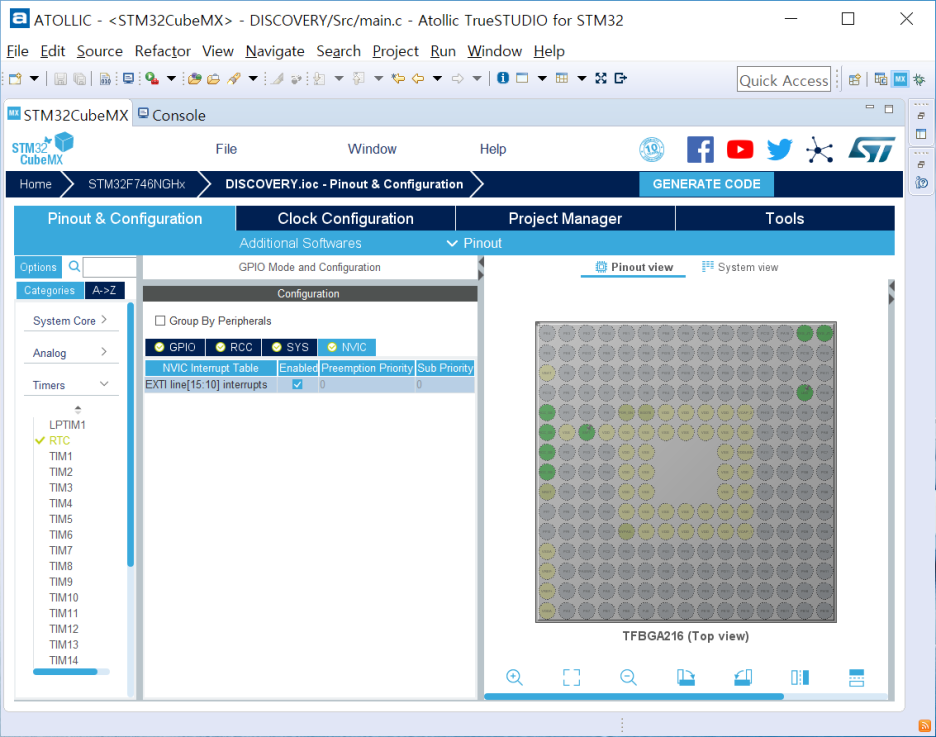Minimize the STM32CubeMX view panel

[x=870, y=108]
